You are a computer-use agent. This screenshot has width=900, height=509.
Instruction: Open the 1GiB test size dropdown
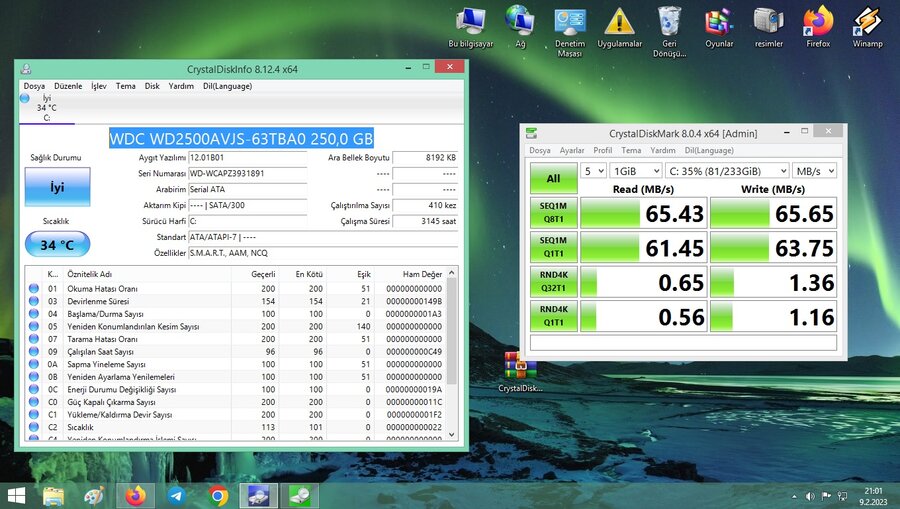point(636,171)
